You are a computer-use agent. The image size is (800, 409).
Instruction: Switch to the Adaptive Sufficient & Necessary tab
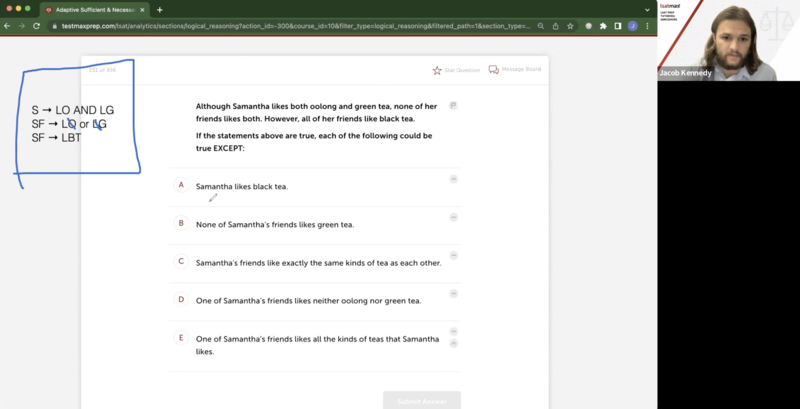coord(95,9)
